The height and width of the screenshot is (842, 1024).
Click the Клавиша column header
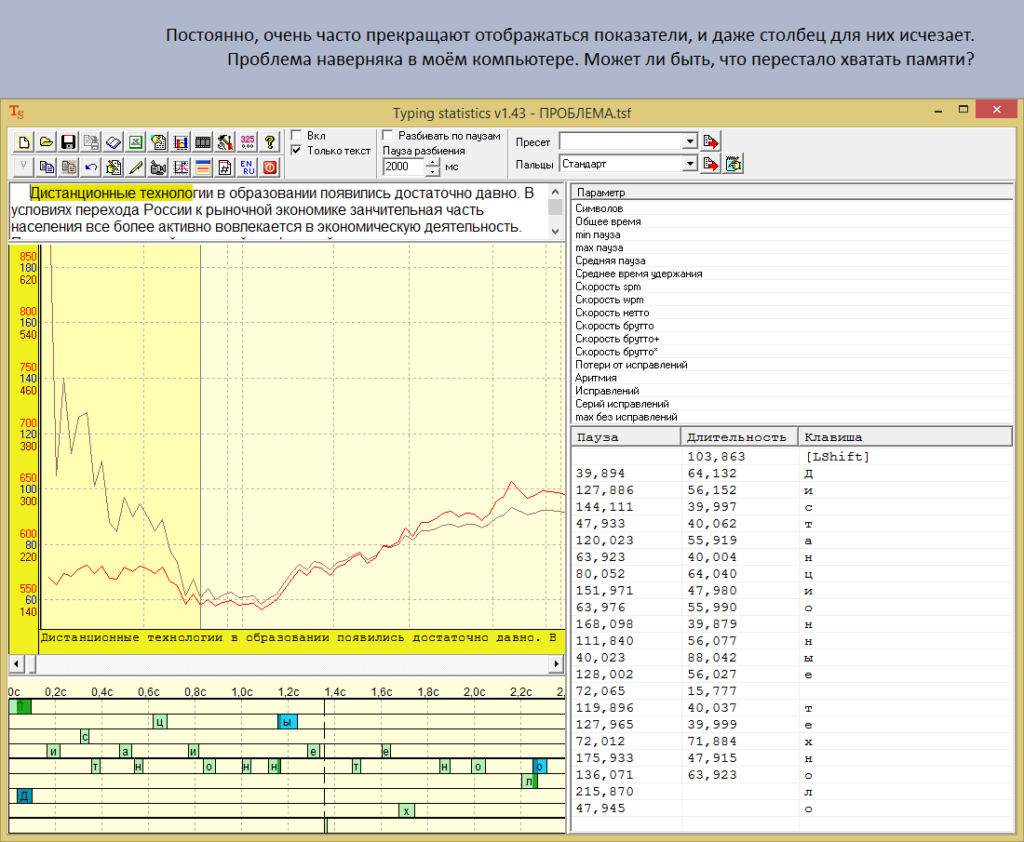pyautogui.click(x=905, y=437)
